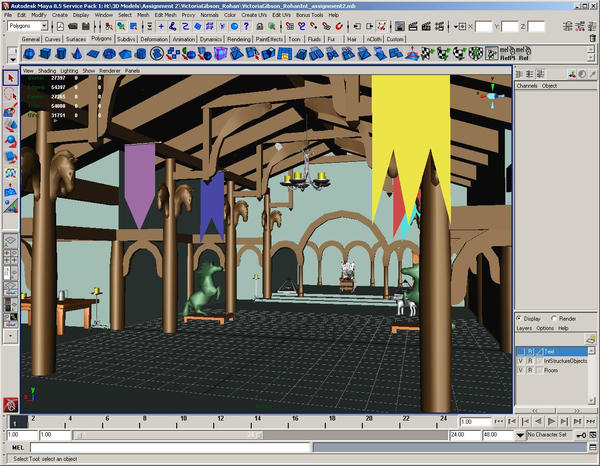Open the Create UVs menu

[x=254, y=15]
